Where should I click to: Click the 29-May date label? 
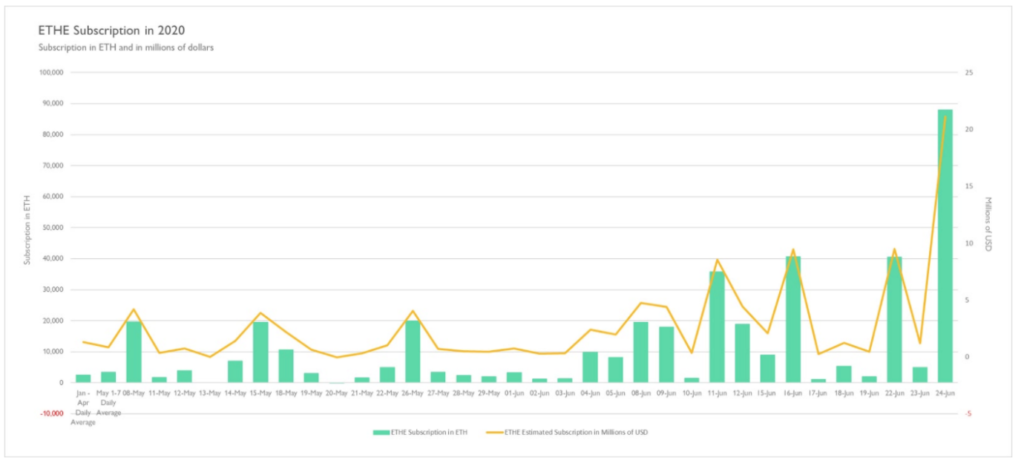coord(488,393)
